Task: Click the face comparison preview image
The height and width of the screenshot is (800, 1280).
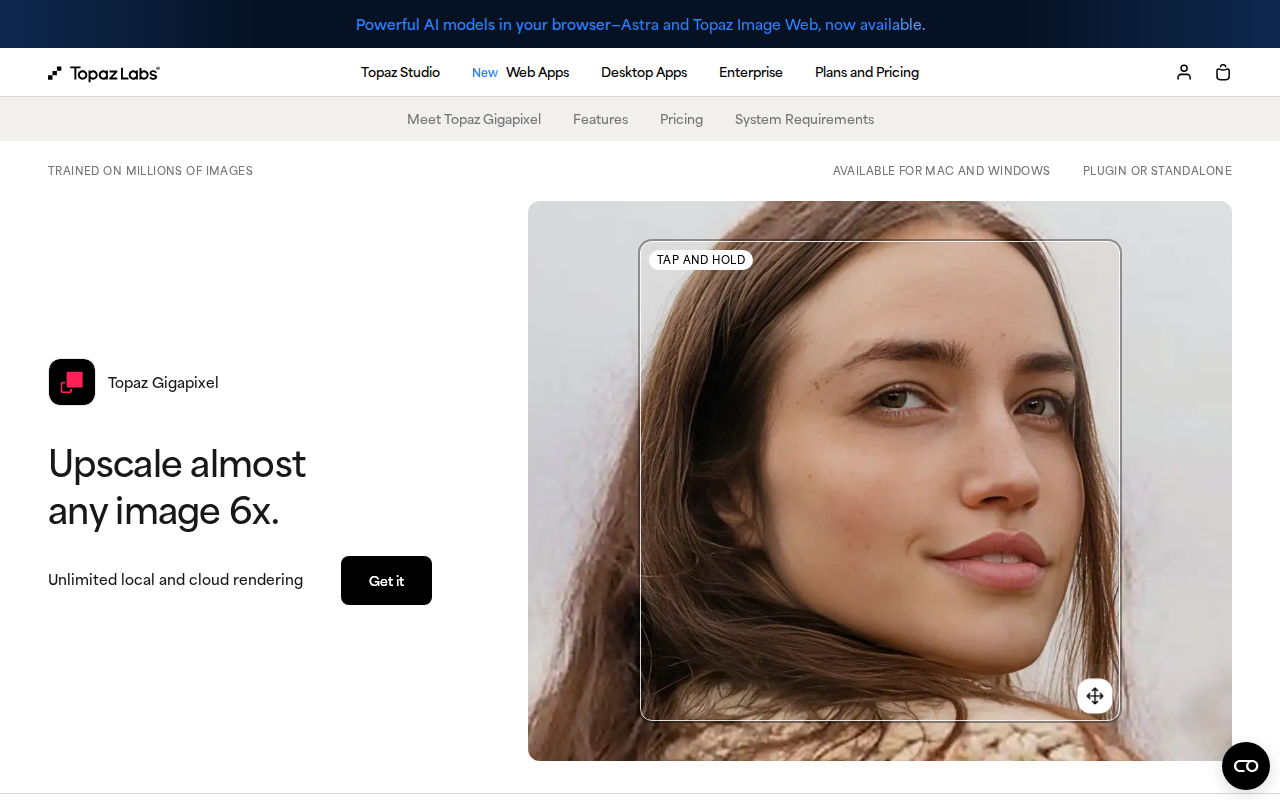Action: tap(880, 481)
